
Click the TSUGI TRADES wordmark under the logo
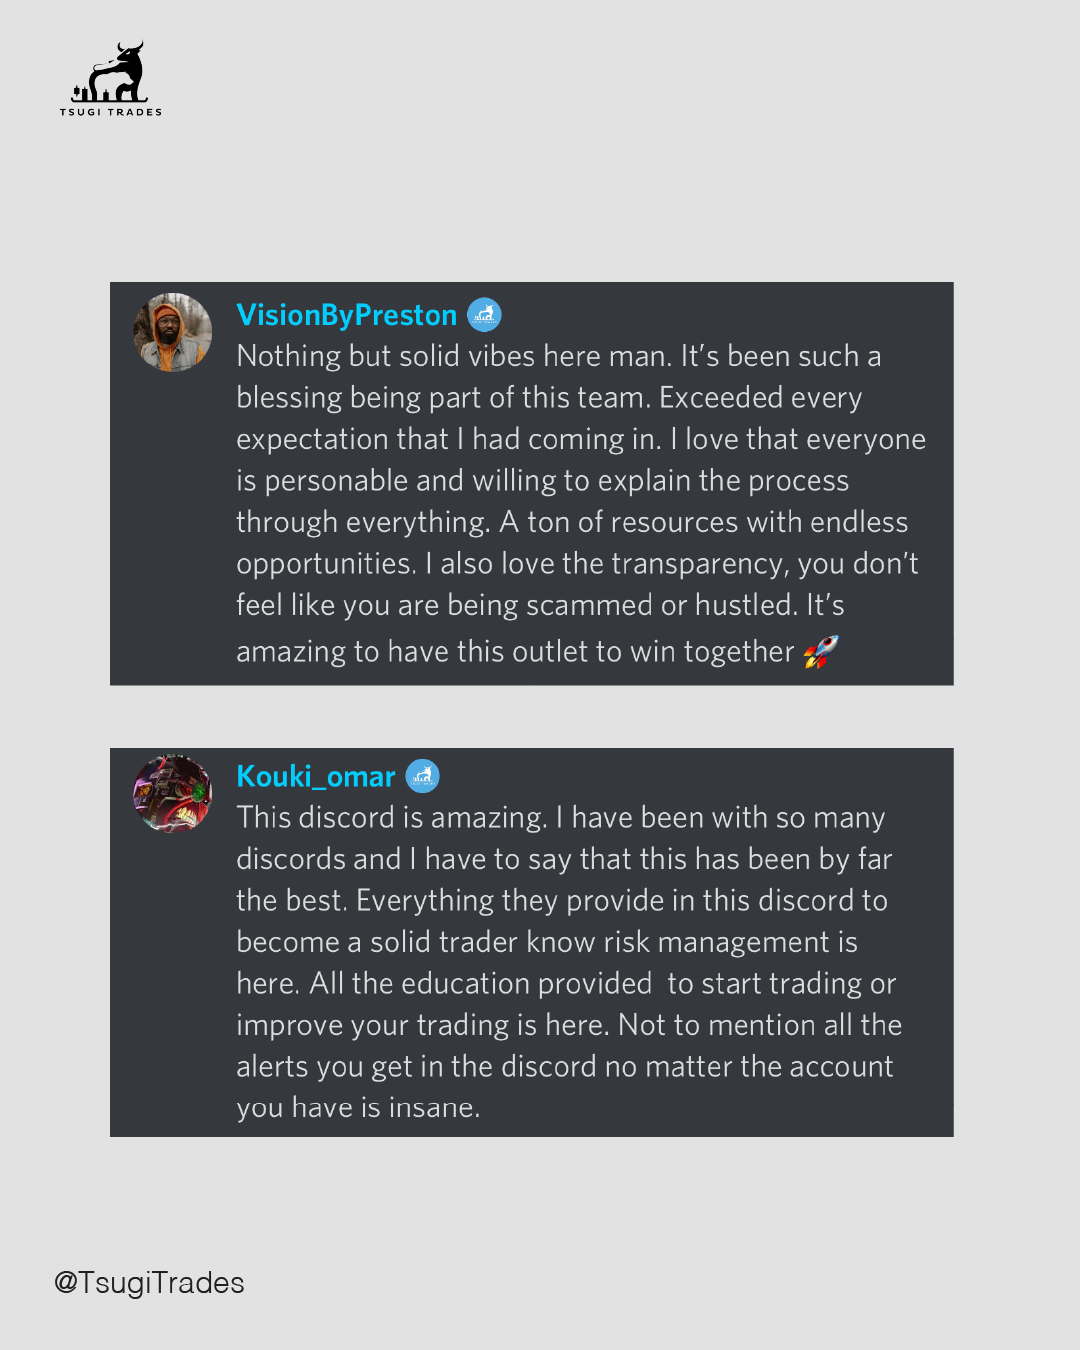coord(111,112)
